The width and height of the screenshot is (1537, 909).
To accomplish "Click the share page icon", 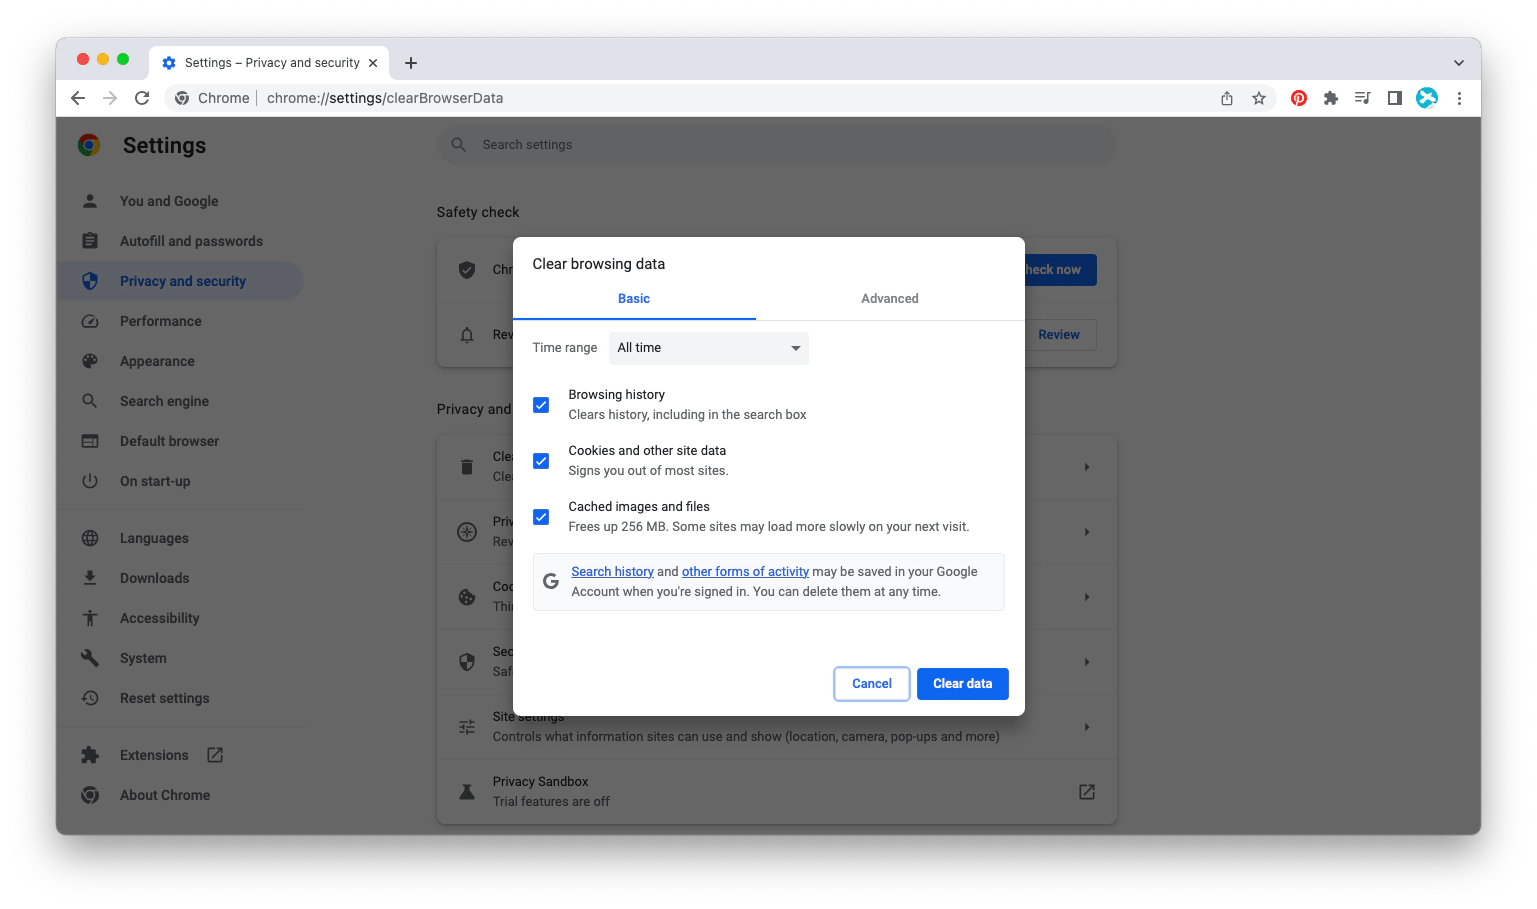I will [1227, 98].
